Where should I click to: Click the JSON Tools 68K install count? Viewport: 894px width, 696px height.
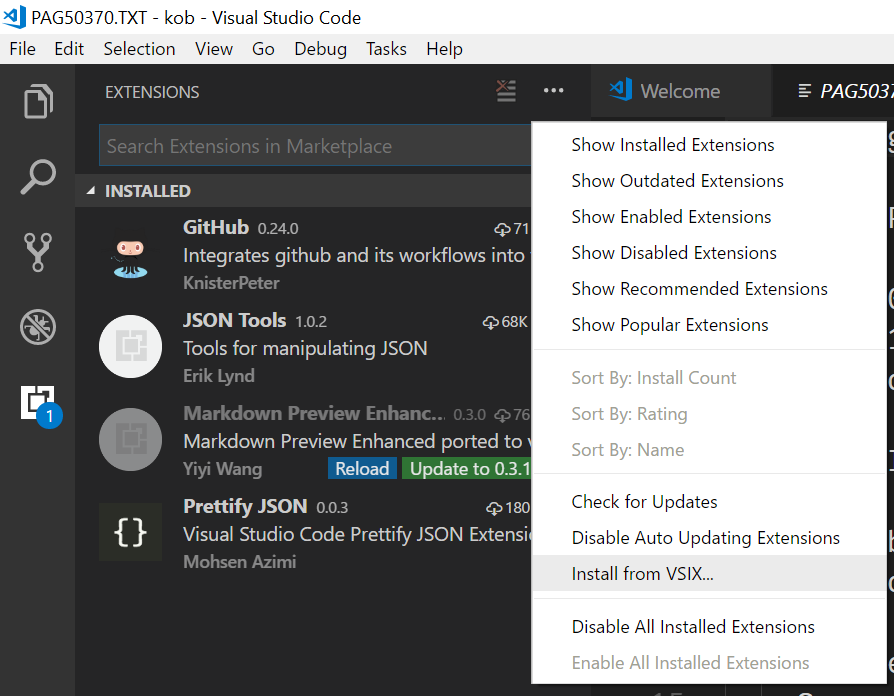pyautogui.click(x=505, y=322)
